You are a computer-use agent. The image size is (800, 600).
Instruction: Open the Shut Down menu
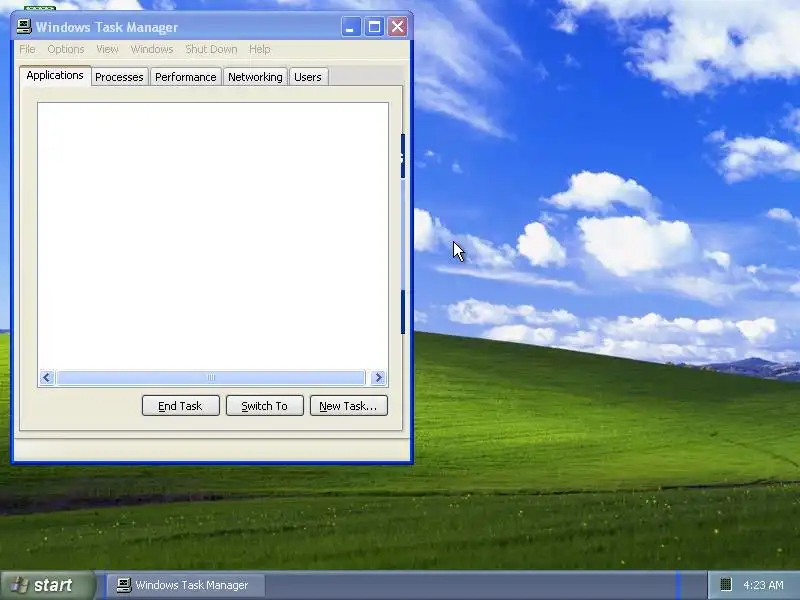[x=211, y=49]
